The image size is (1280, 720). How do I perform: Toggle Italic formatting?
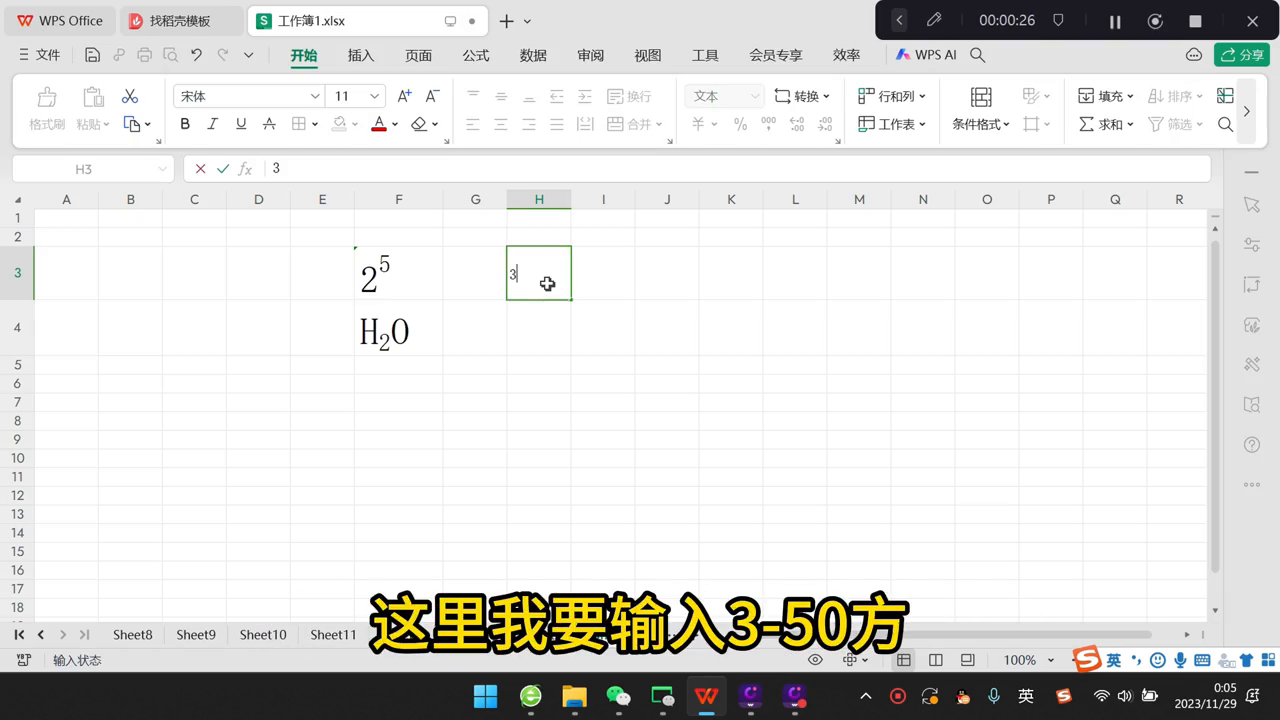[212, 124]
